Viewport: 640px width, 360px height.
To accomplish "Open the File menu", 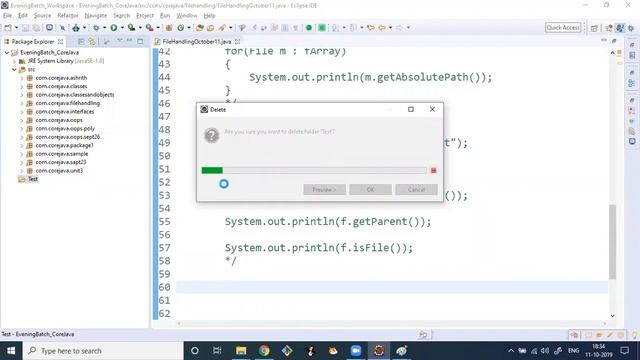I will (7, 16).
